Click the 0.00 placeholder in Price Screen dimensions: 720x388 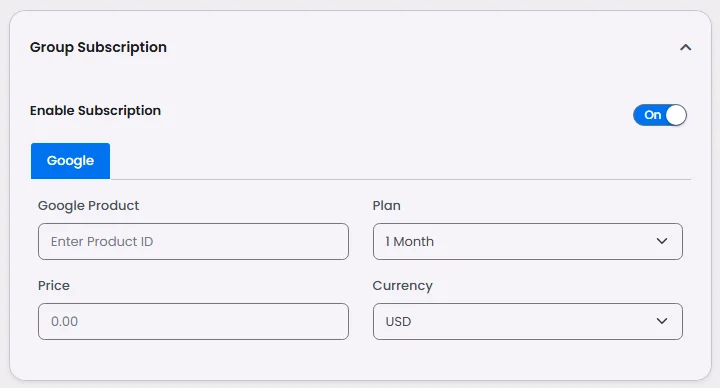[x=64, y=321]
